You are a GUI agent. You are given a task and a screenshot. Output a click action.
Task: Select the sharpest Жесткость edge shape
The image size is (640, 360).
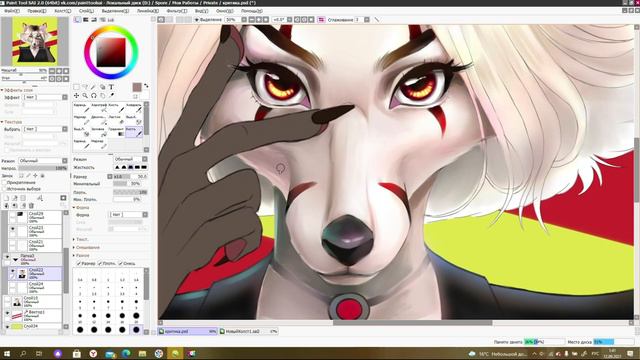[x=144, y=167]
